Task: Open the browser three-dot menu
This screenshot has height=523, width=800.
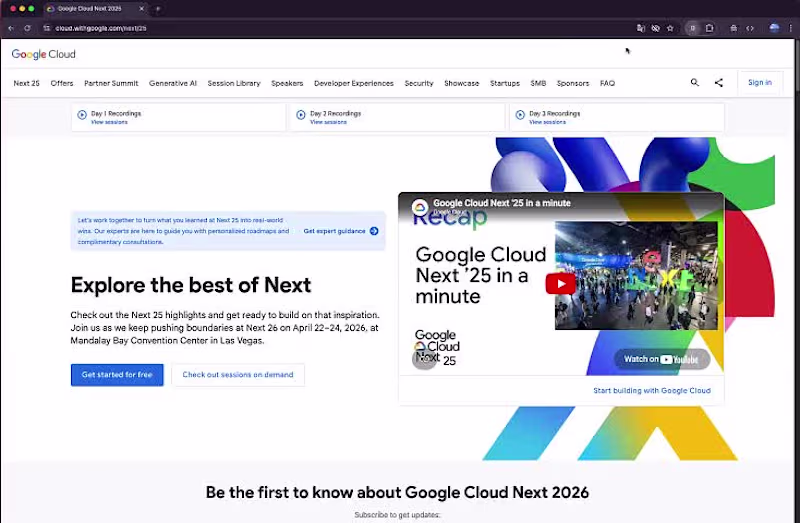Action: tap(790, 28)
